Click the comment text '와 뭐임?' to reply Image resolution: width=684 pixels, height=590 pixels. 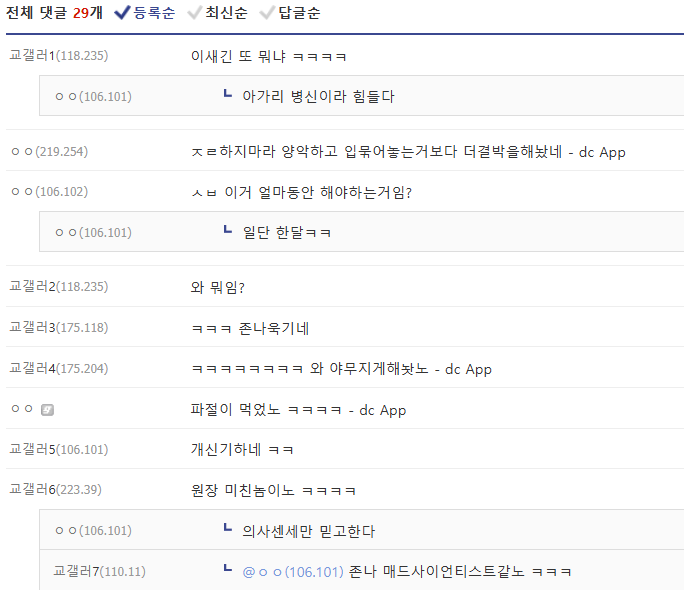point(218,288)
